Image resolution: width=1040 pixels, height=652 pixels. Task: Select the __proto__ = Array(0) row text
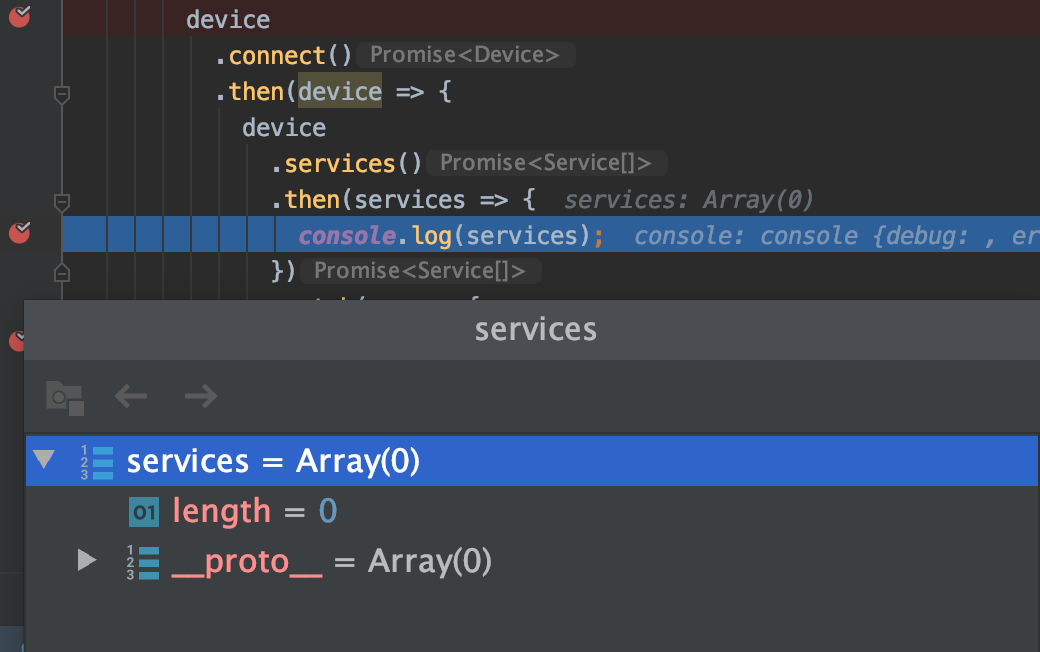tap(332, 562)
